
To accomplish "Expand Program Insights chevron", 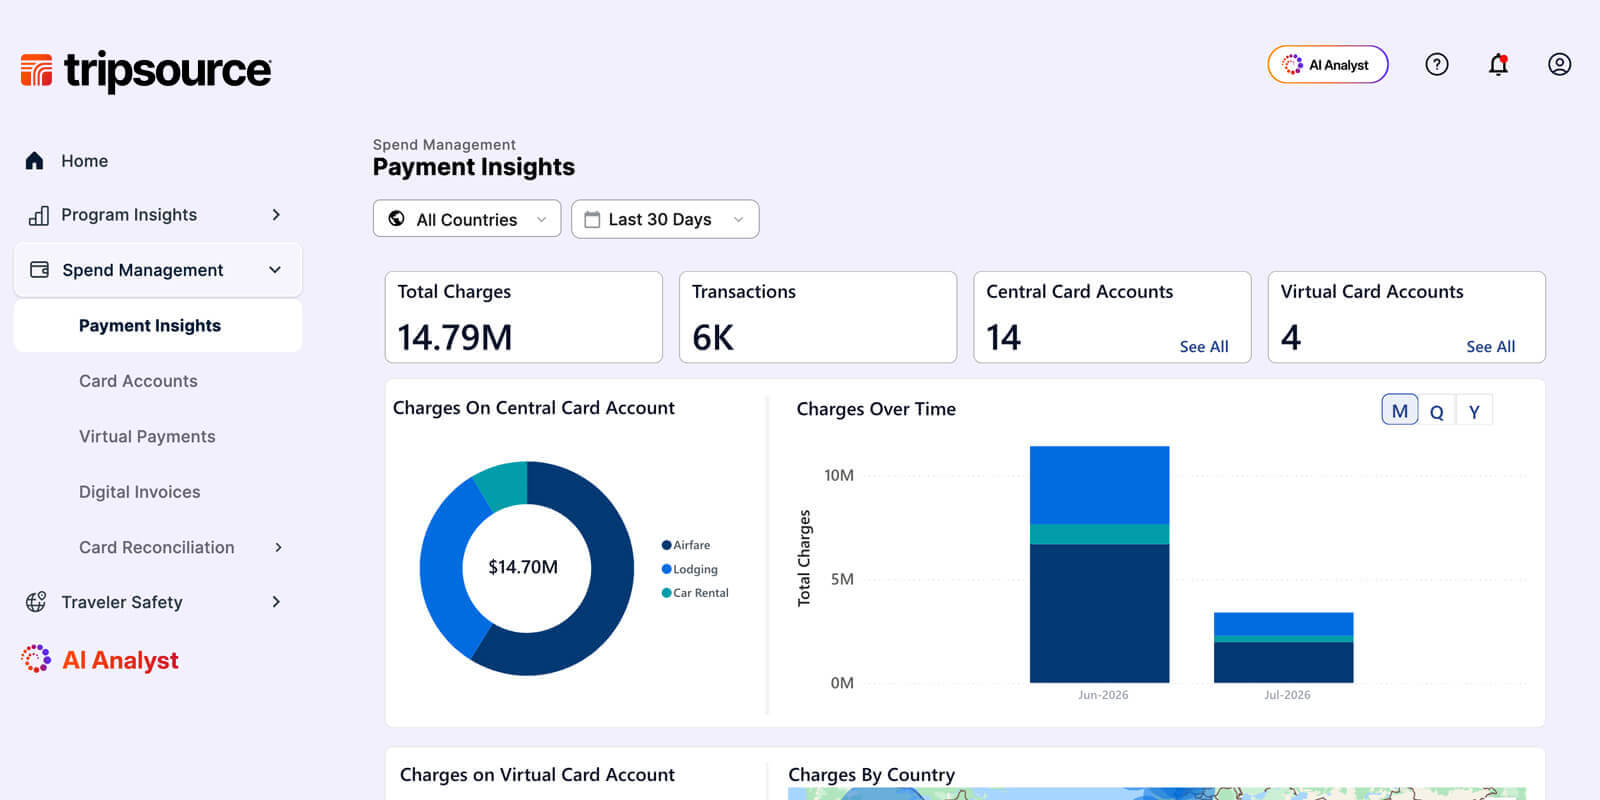I will pyautogui.click(x=276, y=215).
